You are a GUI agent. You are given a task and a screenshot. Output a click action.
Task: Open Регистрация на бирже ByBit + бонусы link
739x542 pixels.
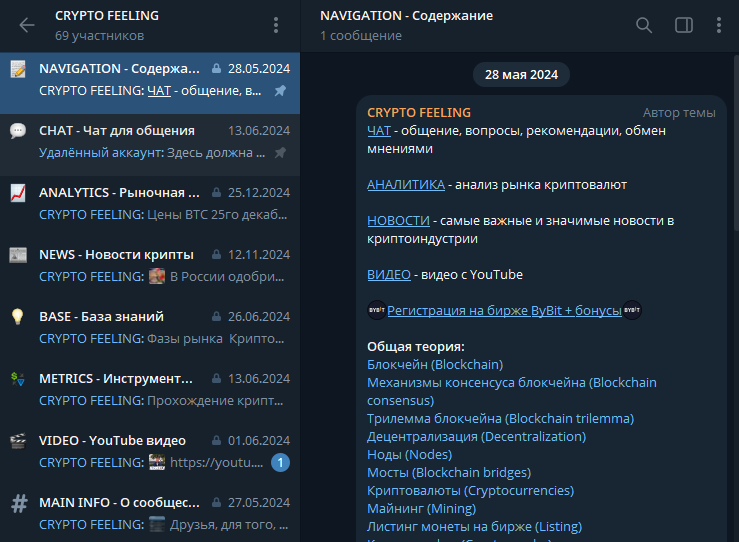click(x=504, y=311)
